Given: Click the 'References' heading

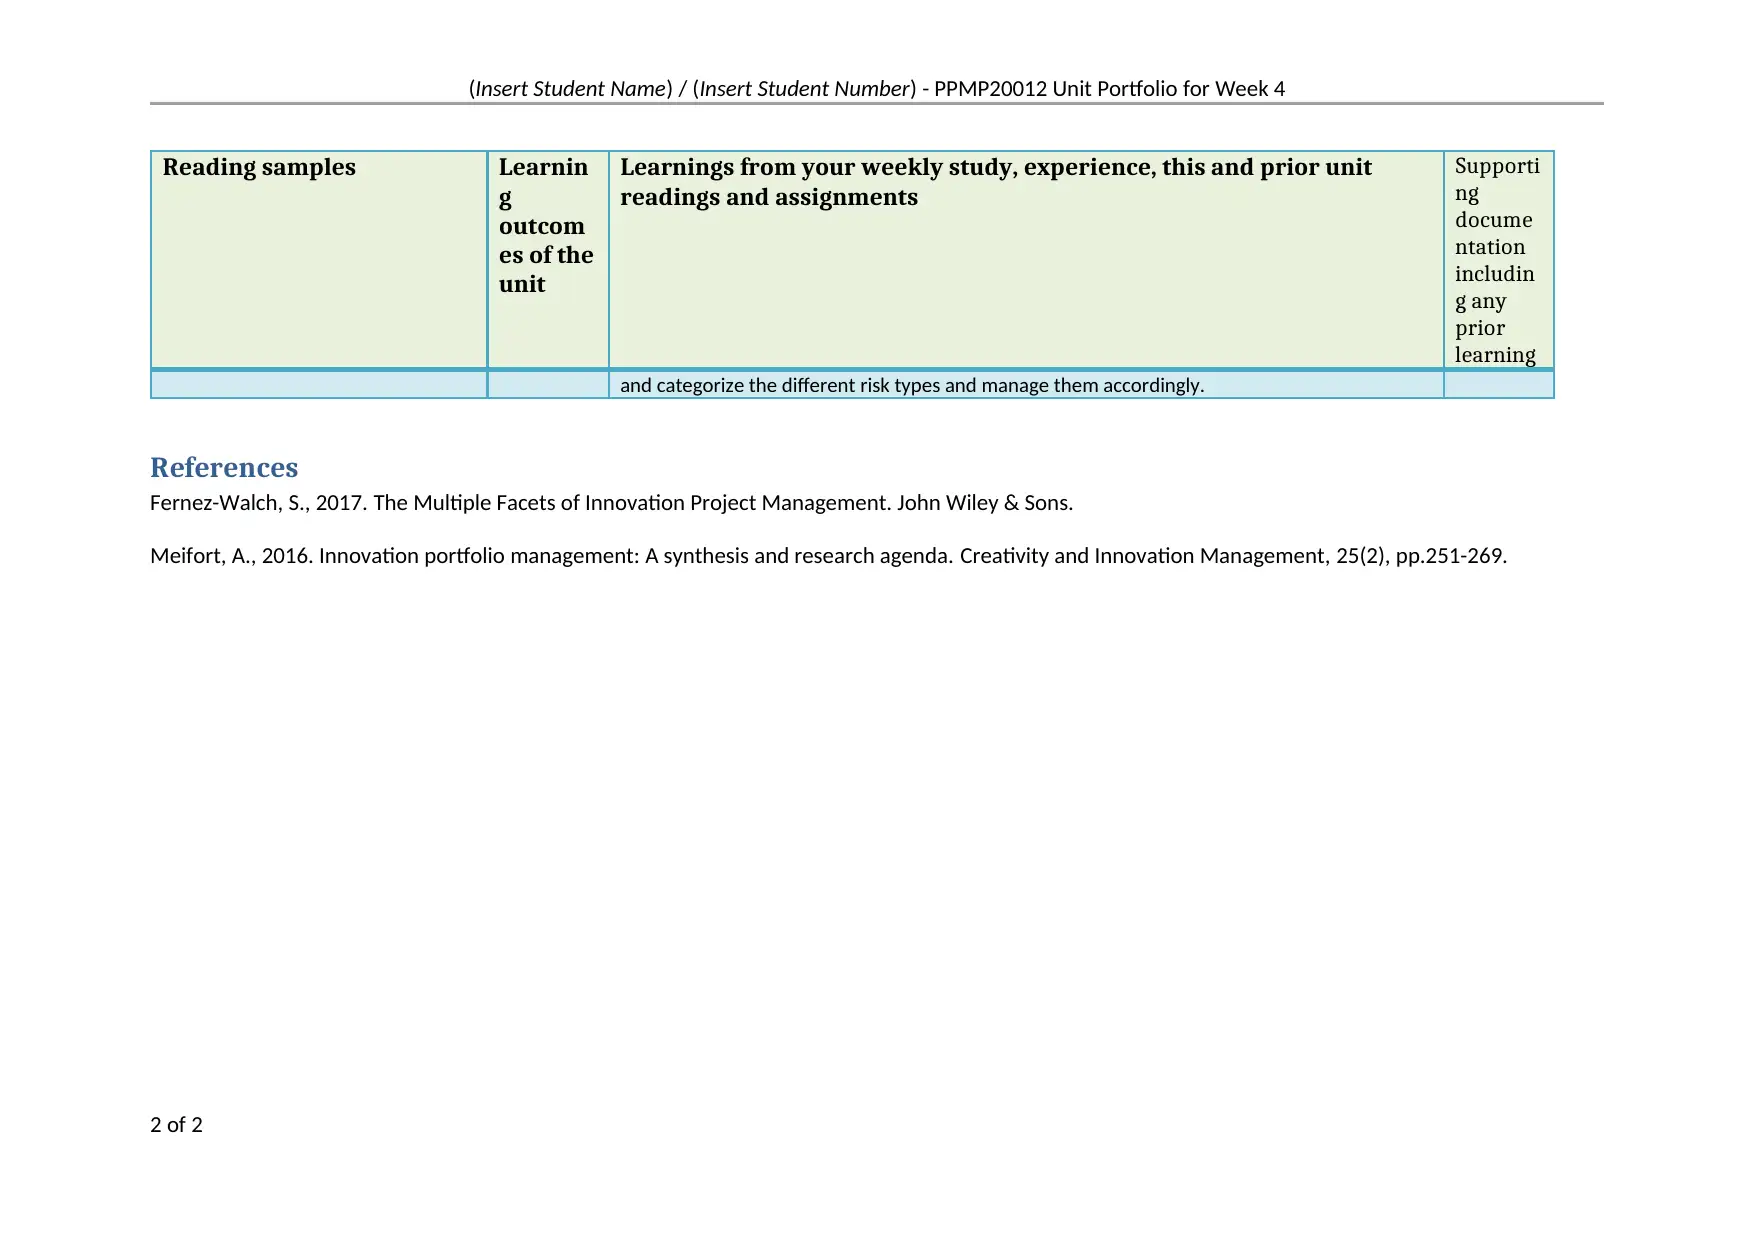Looking at the screenshot, I should [x=224, y=468].
